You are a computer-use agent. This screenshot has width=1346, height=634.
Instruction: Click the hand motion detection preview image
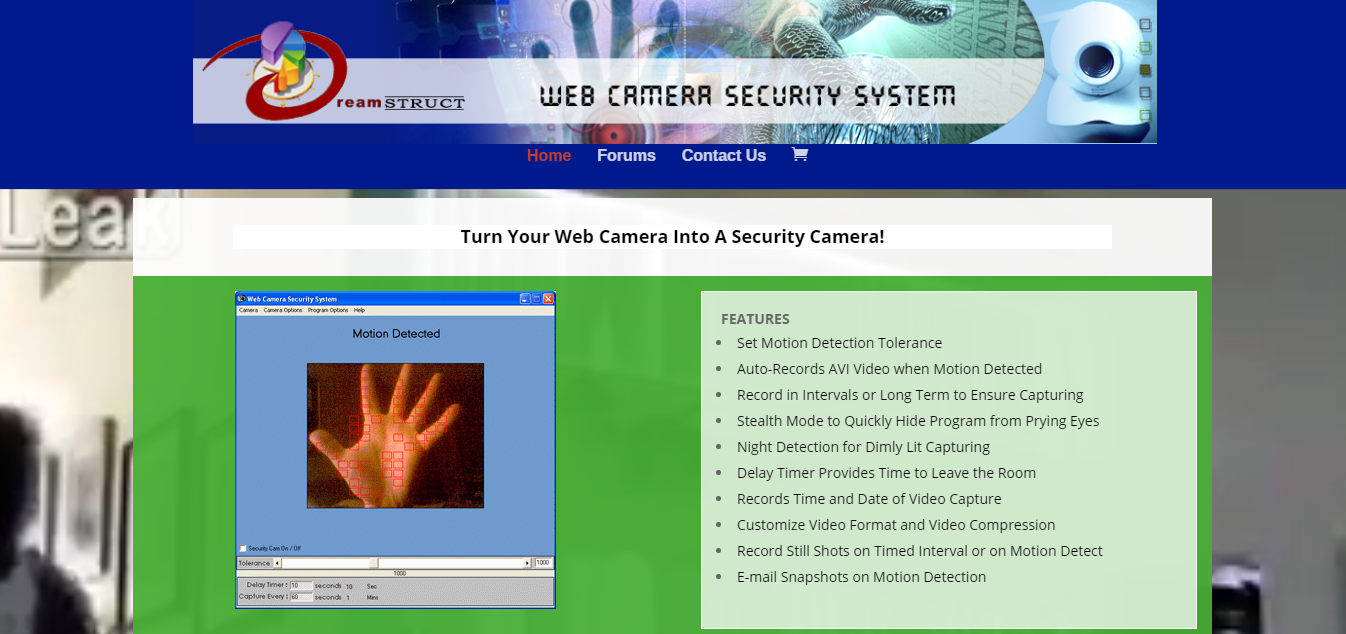tap(395, 435)
